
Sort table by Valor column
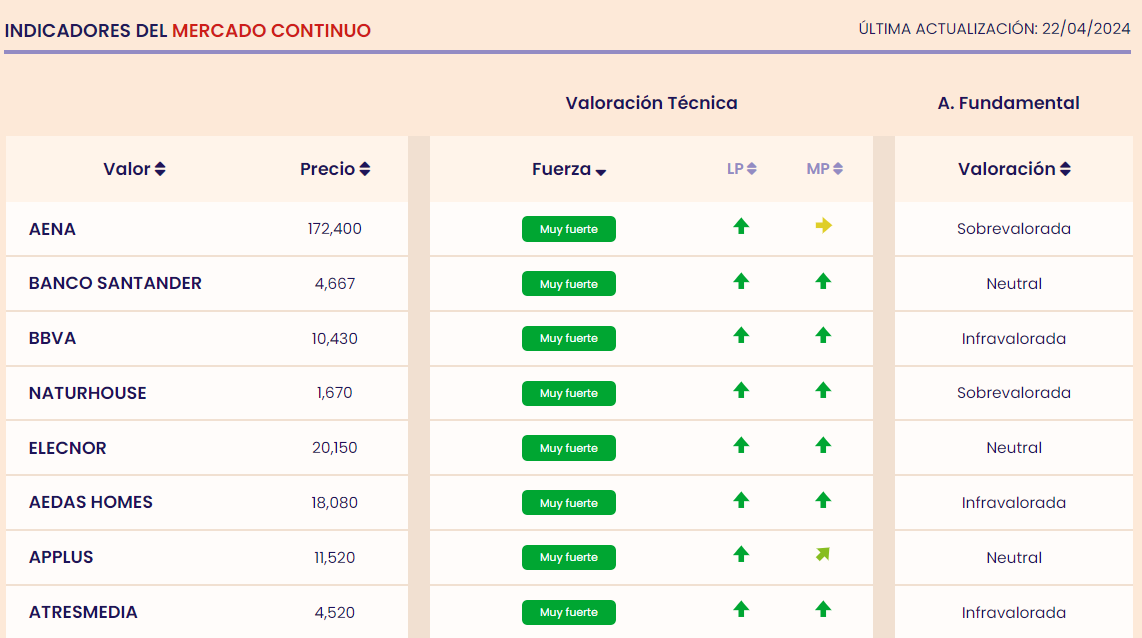[x=134, y=169]
